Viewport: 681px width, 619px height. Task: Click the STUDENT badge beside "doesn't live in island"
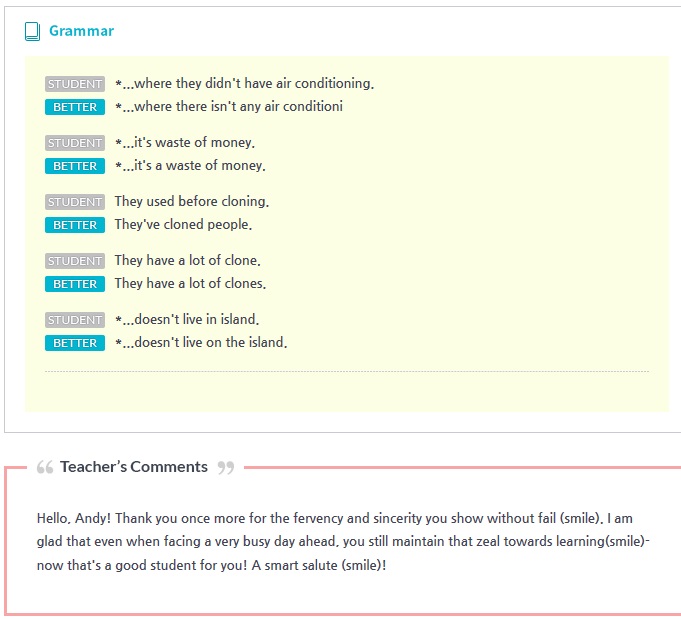(75, 320)
